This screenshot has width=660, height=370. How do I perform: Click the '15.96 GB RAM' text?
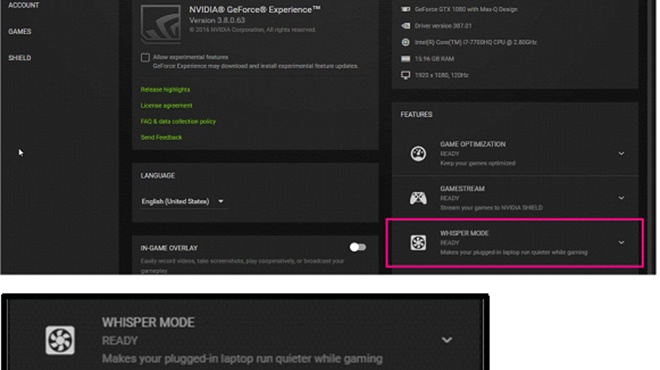point(434,59)
